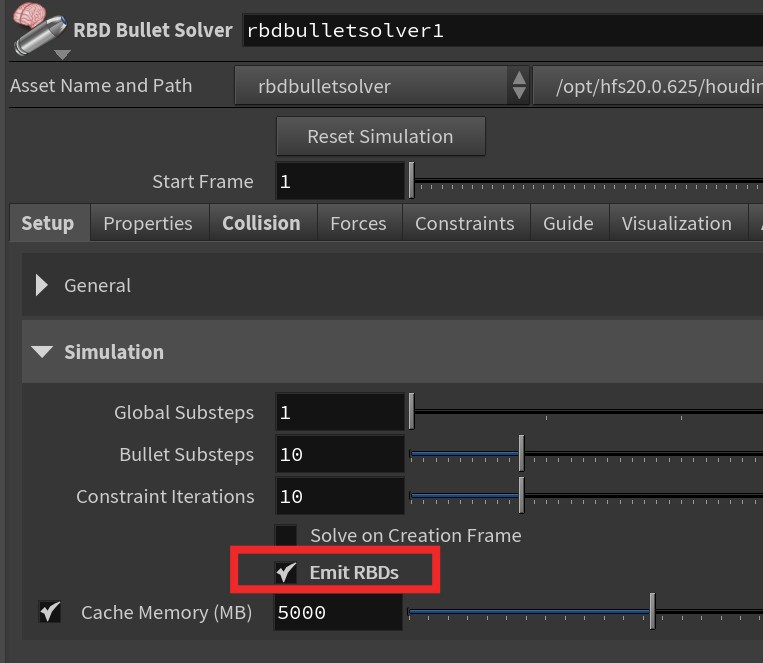Uncheck the Emit RBDs checkbox
763x663 pixels.
click(x=286, y=572)
